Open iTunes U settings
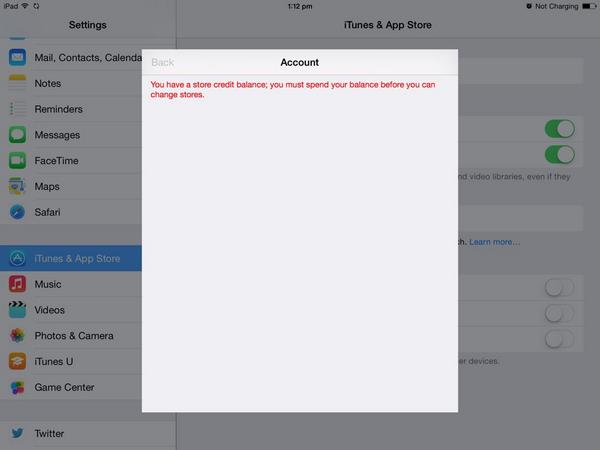This screenshot has height=450, width=600. tap(71, 361)
